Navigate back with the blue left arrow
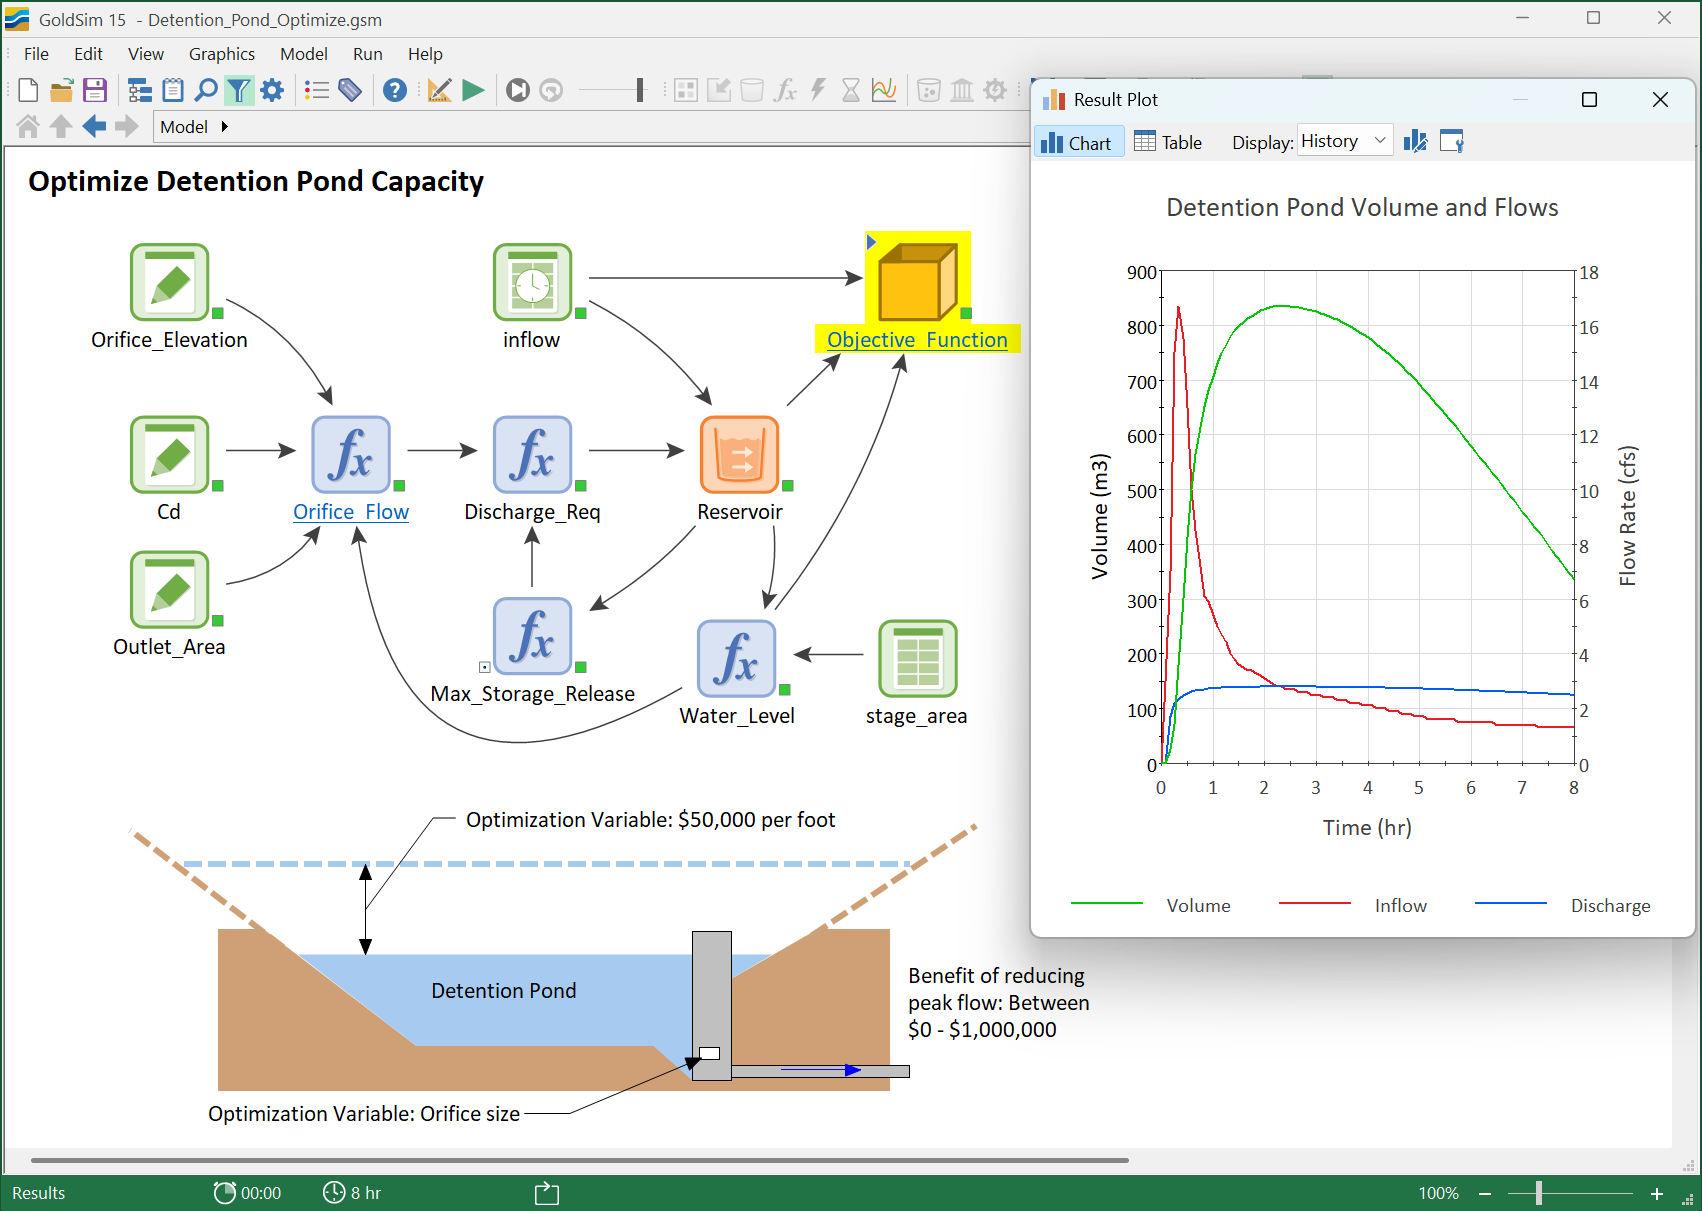Image resolution: width=1702 pixels, height=1211 pixels. 94,126
